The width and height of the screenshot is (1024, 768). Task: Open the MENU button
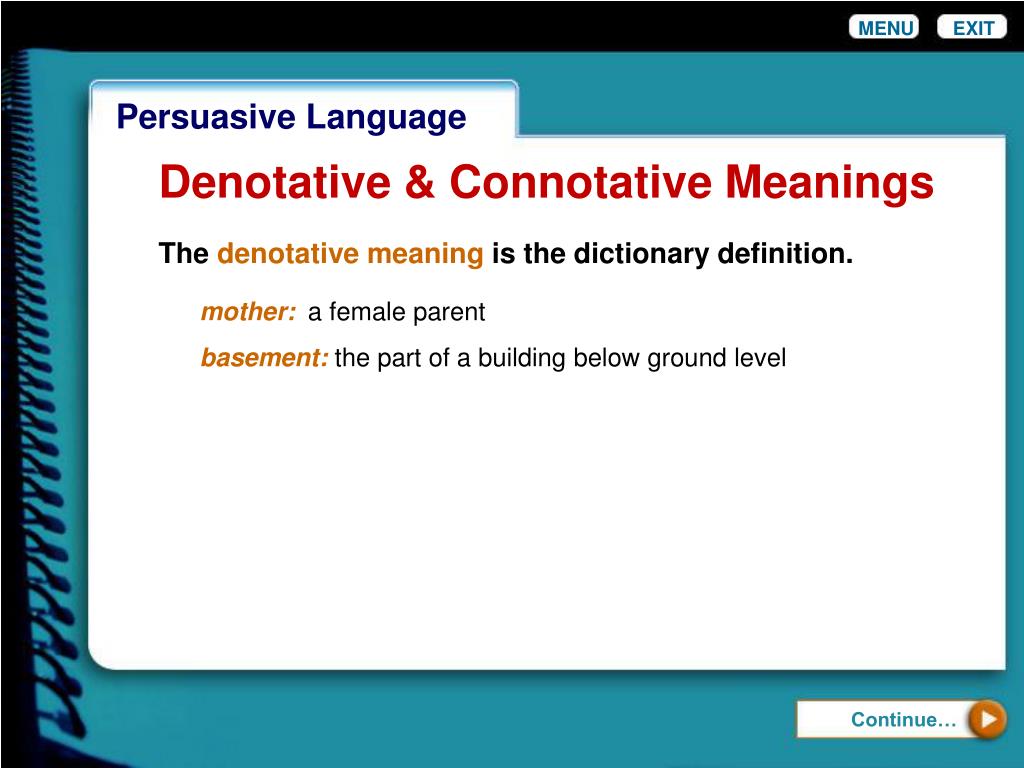[x=884, y=27]
